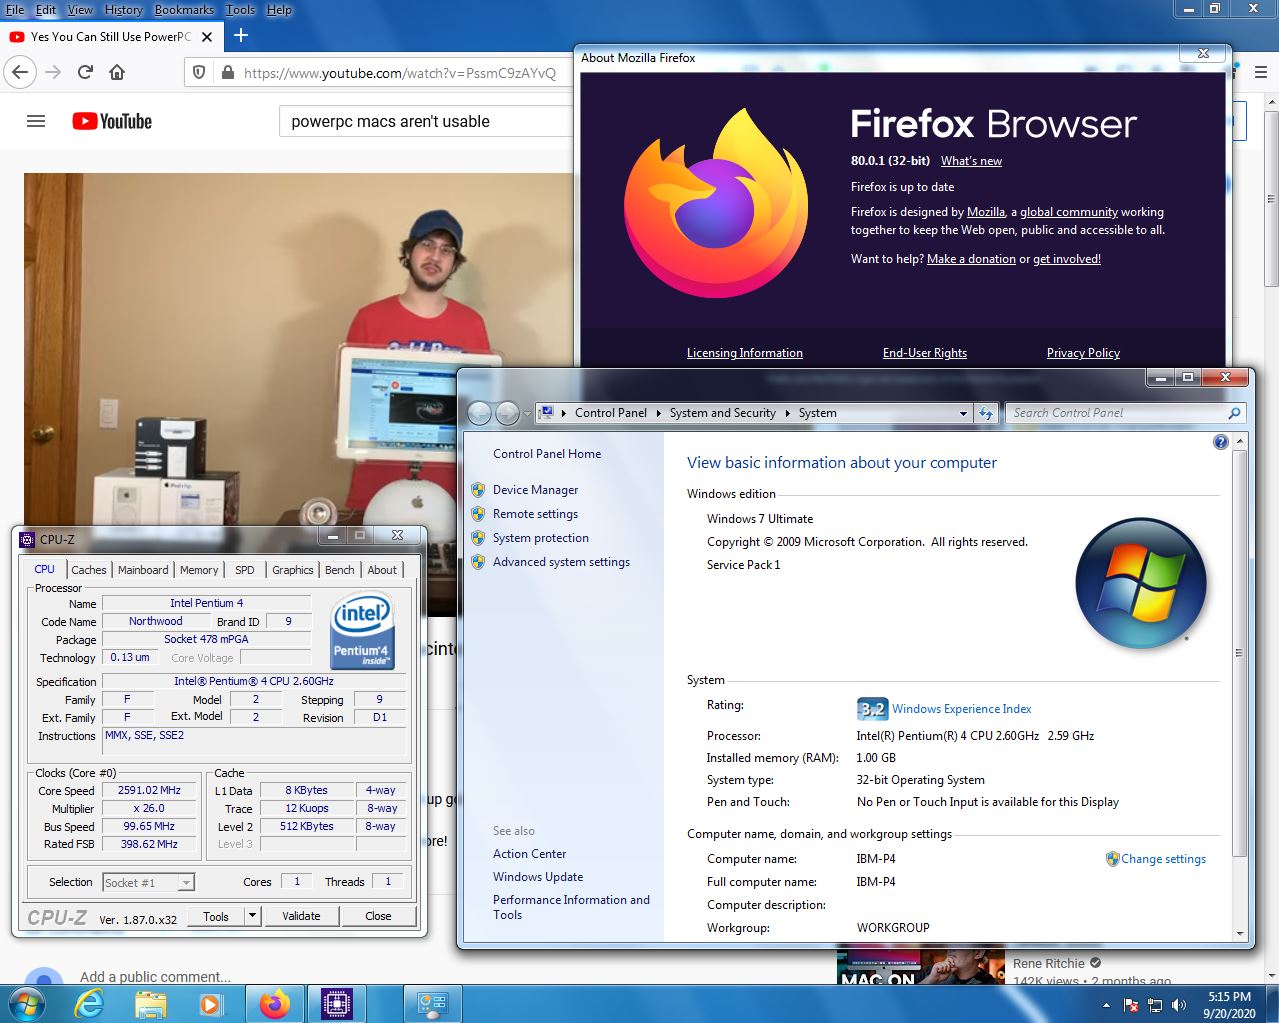Image resolution: width=1279 pixels, height=1023 pixels.
Task: Click the network tray icon
Action: coord(1155,1005)
